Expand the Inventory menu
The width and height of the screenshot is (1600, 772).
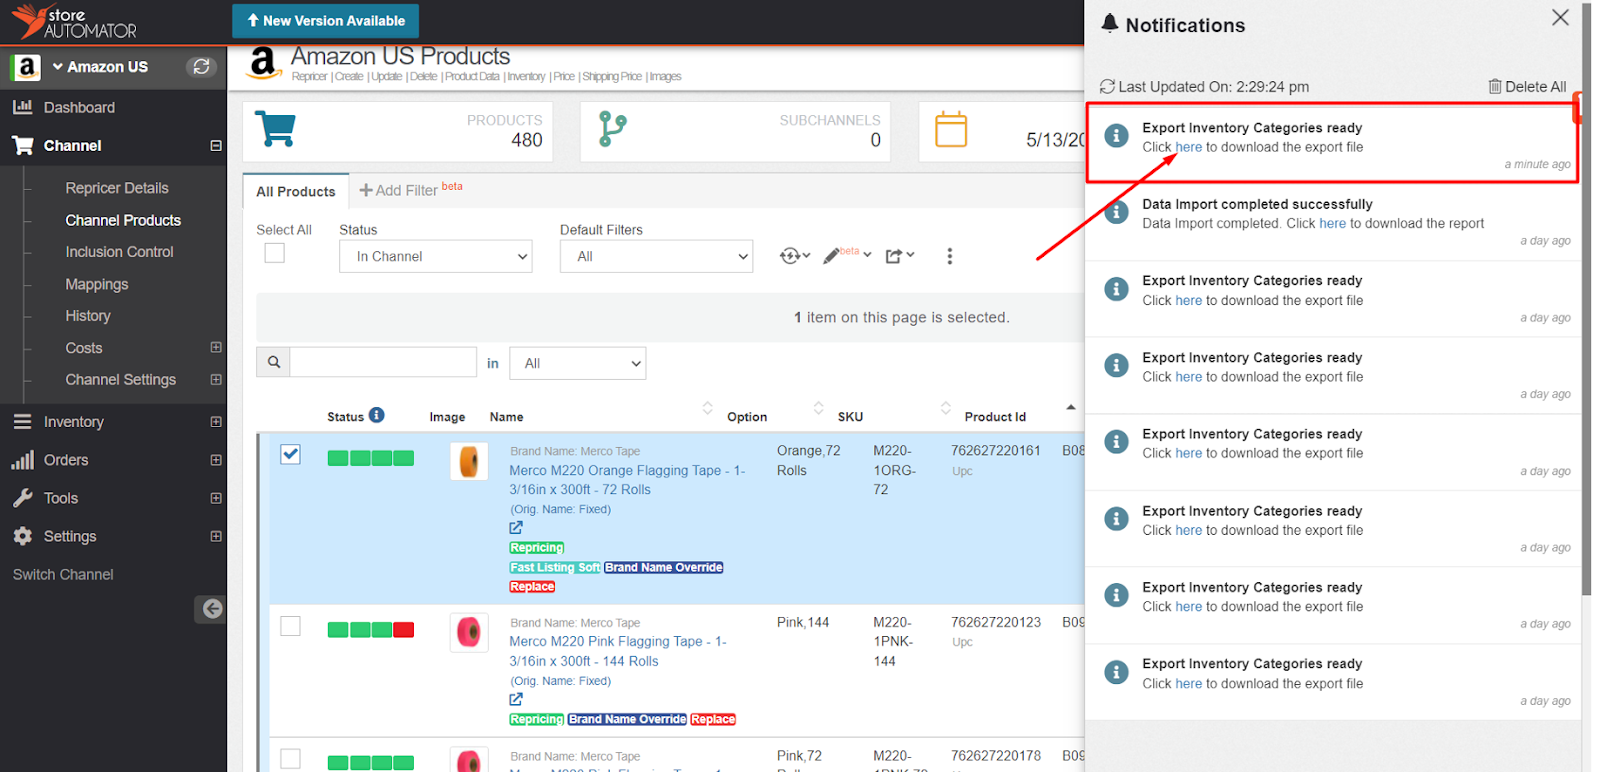[216, 422]
